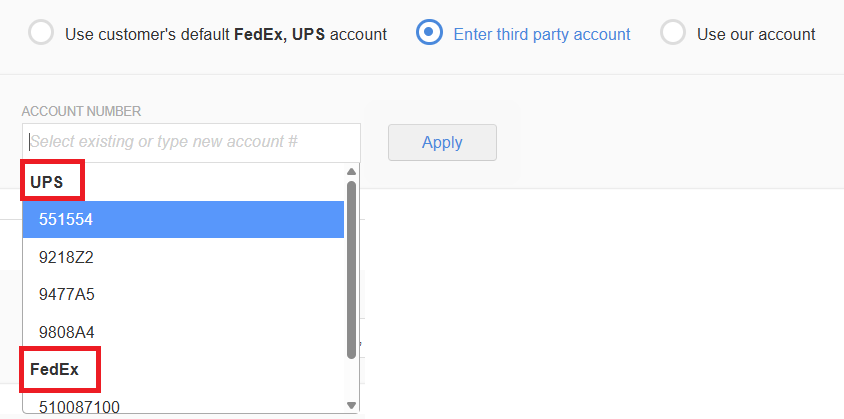Select the Enter third party account radio circle
844x419 pixels.
click(x=429, y=33)
